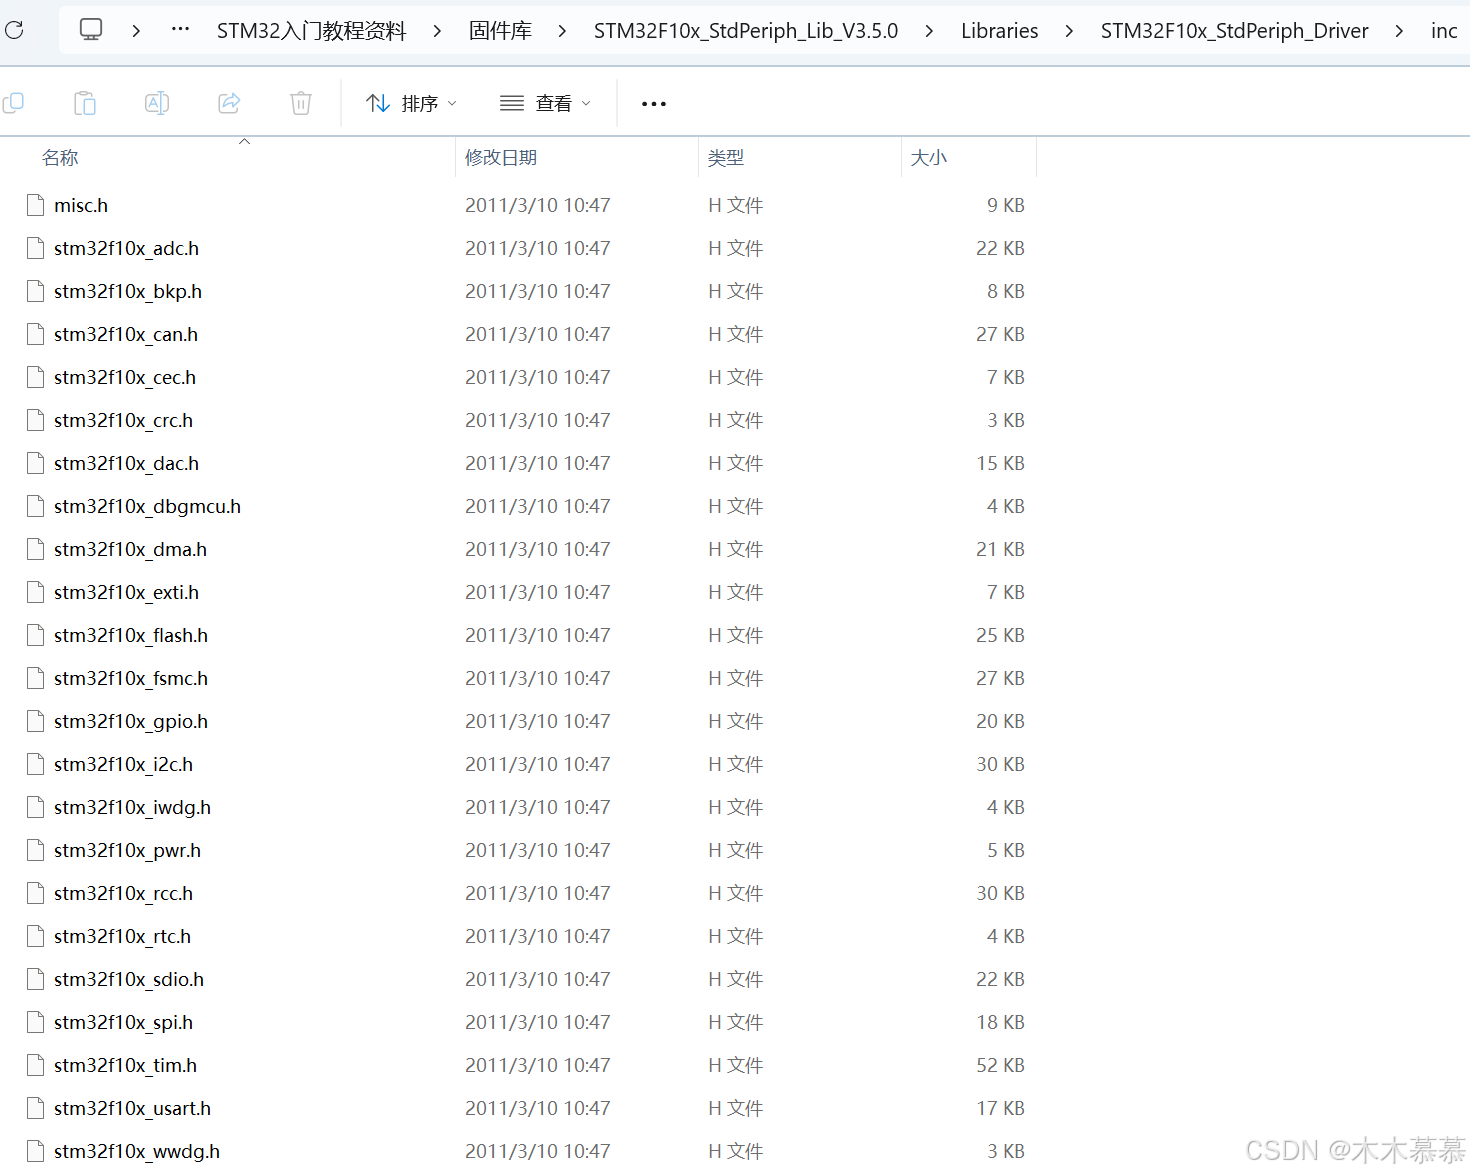Click the 9 KB size of misc.h
This screenshot has width=1470, height=1176.
pos(1006,205)
